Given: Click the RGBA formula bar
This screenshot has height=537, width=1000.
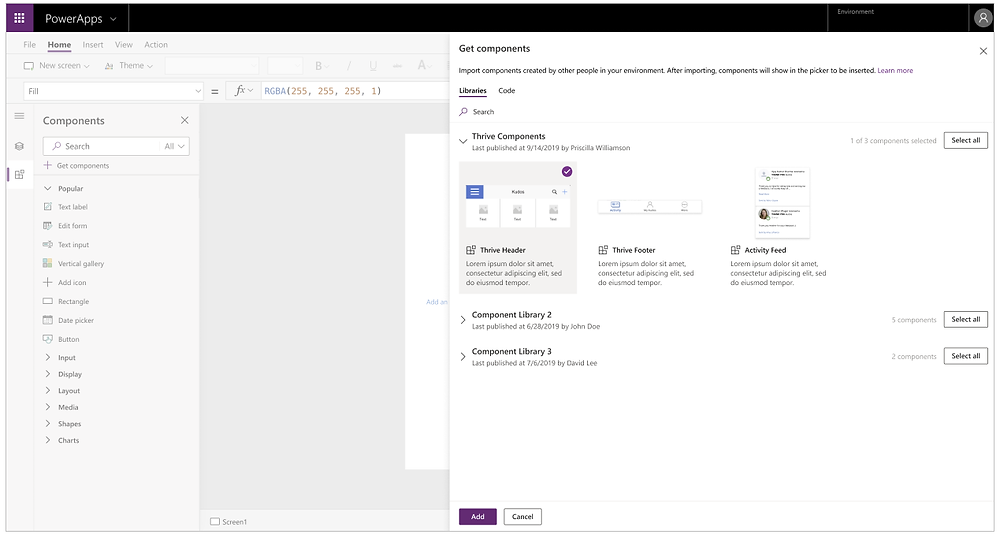Looking at the screenshot, I should pos(354,91).
